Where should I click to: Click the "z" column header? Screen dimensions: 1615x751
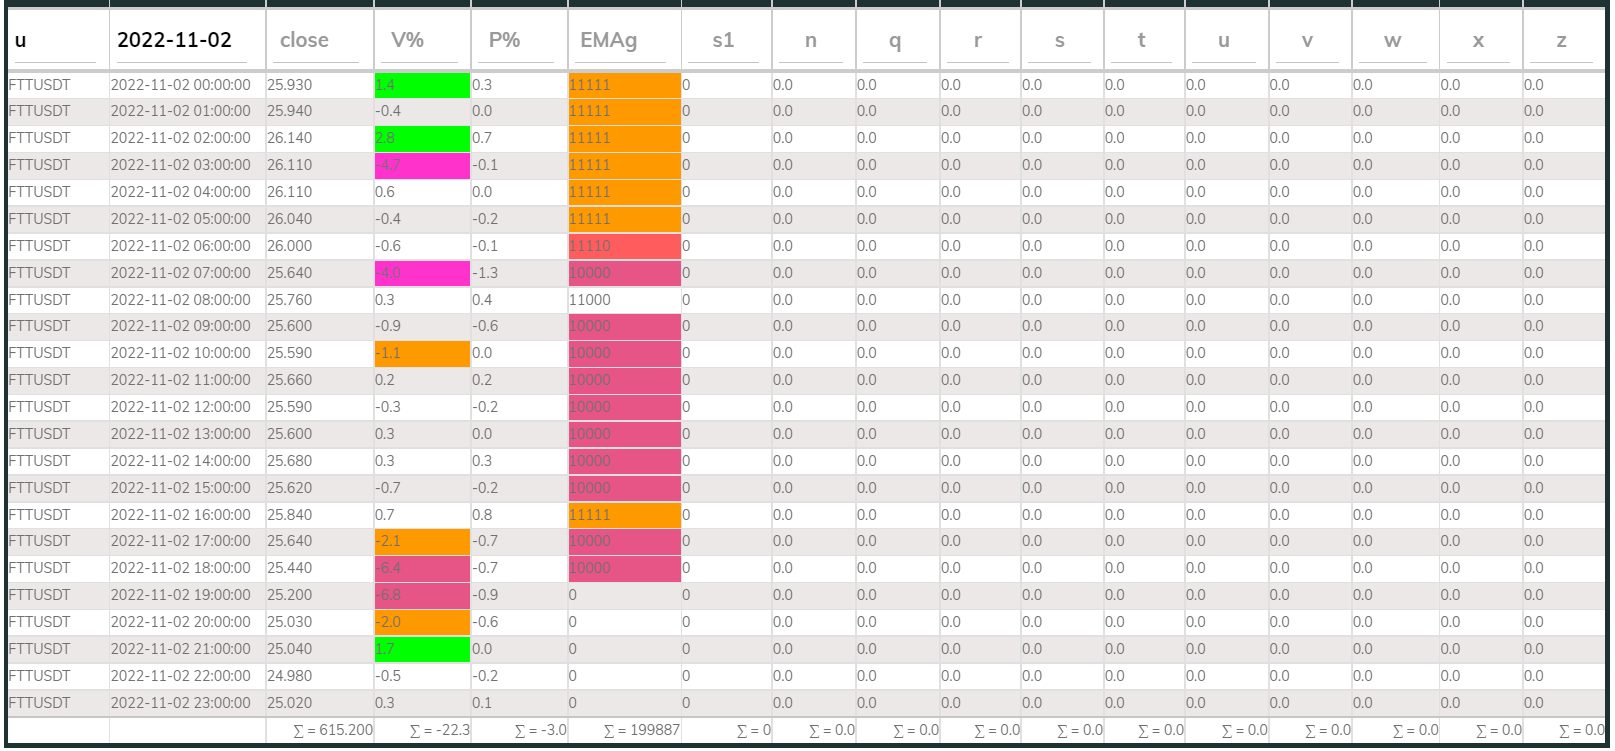coord(1561,40)
